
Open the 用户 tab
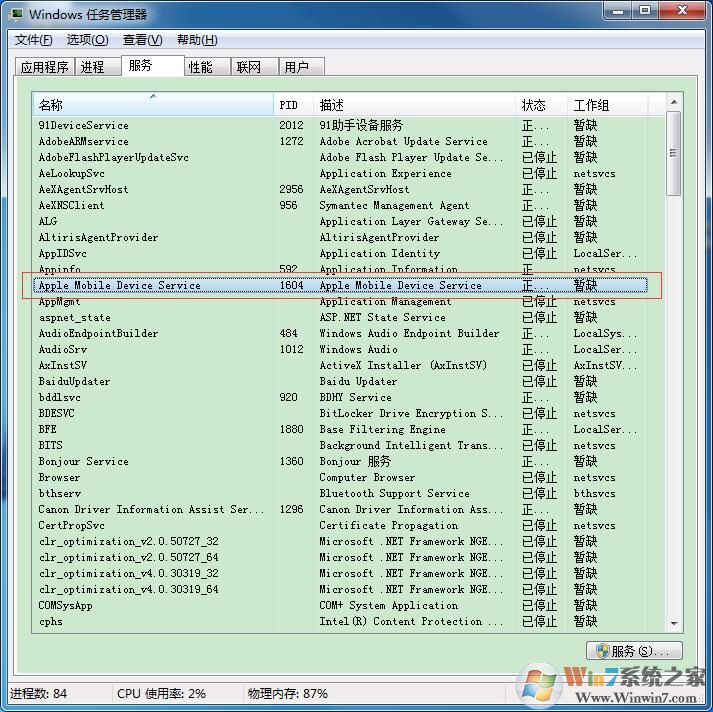296,67
